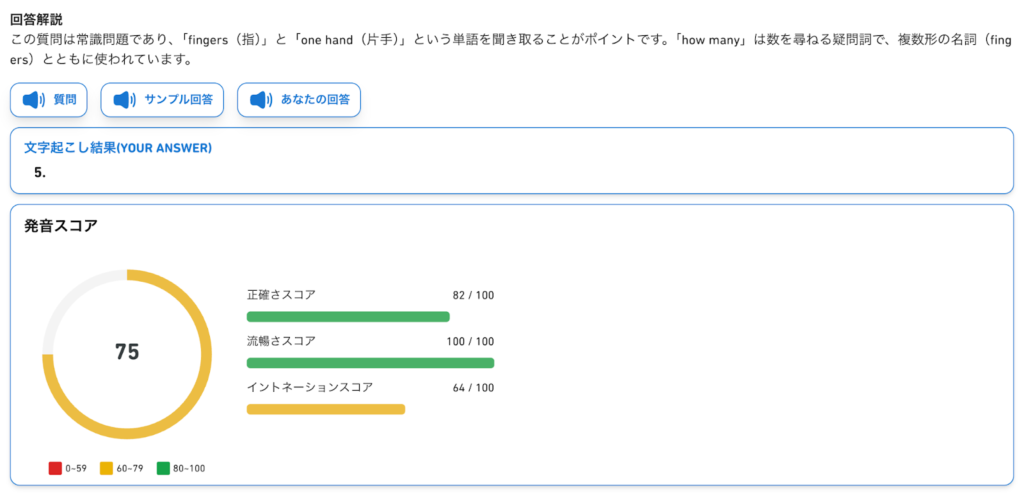1024x495 pixels.
Task: Click the speaker icon on 質問 button
Action: [34, 100]
